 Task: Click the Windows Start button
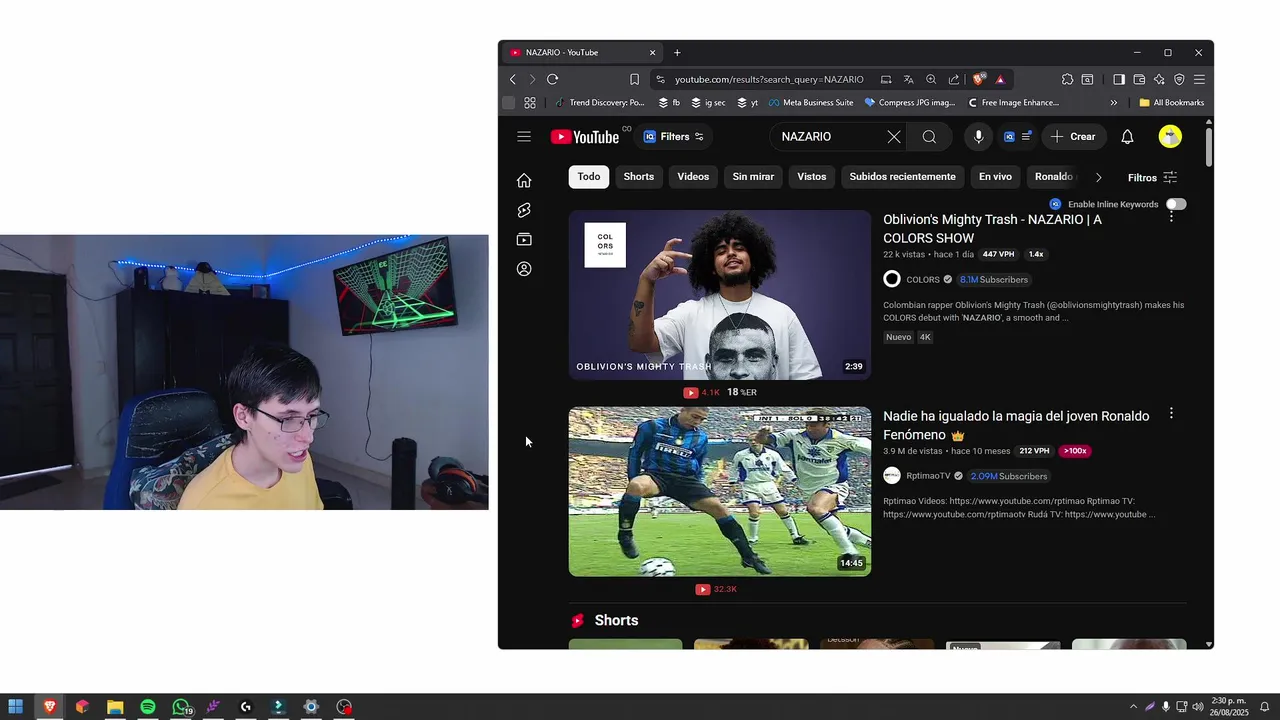[x=16, y=707]
